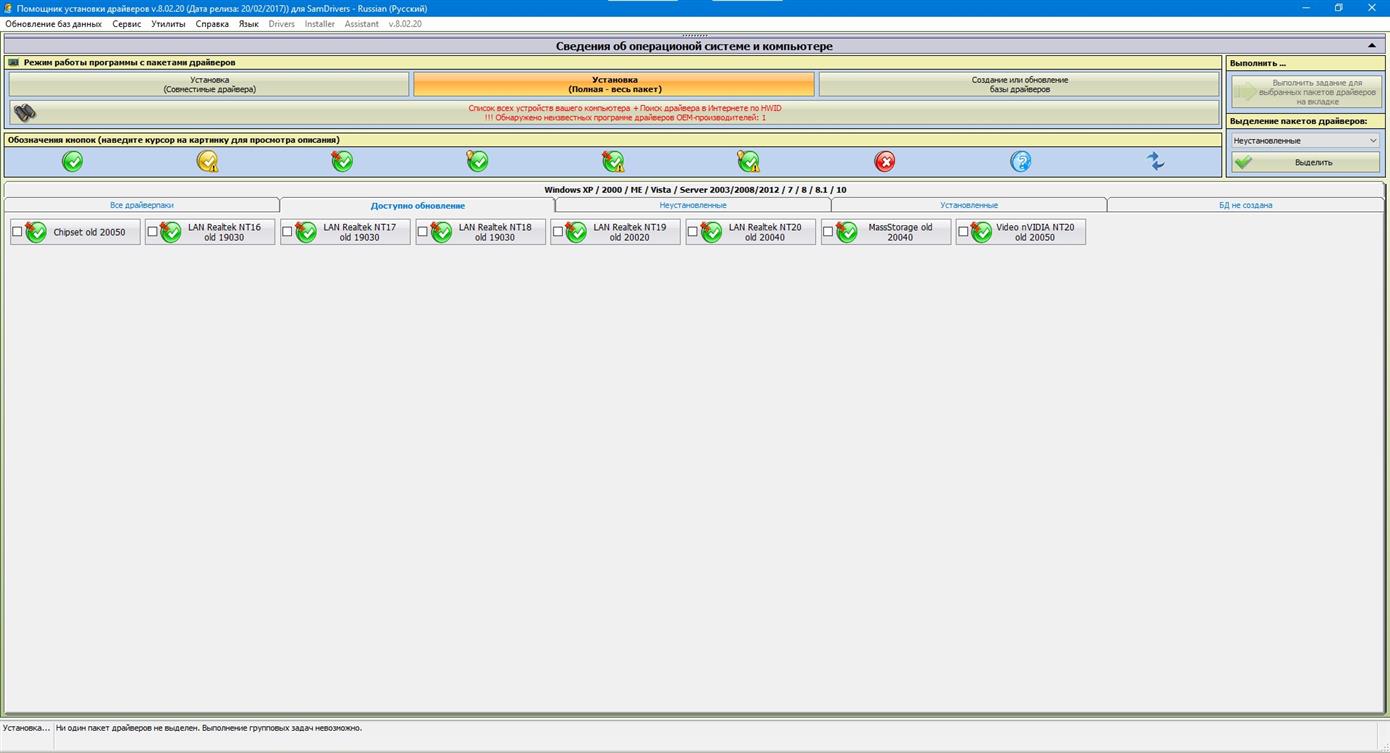Open the LAN Realtek NT19 old 20020 pack
The image size is (1390, 753).
[615, 232]
